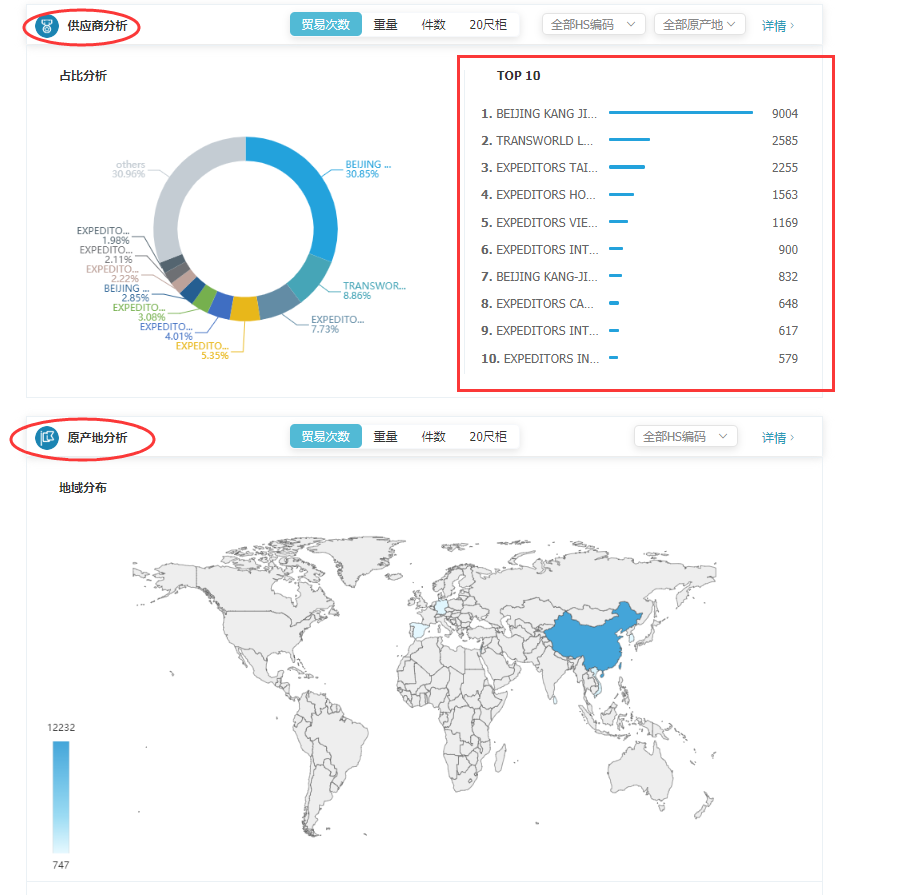This screenshot has height=895, width=917.
Task: Select the 件数 tab in supplier analysis
Action: point(435,23)
